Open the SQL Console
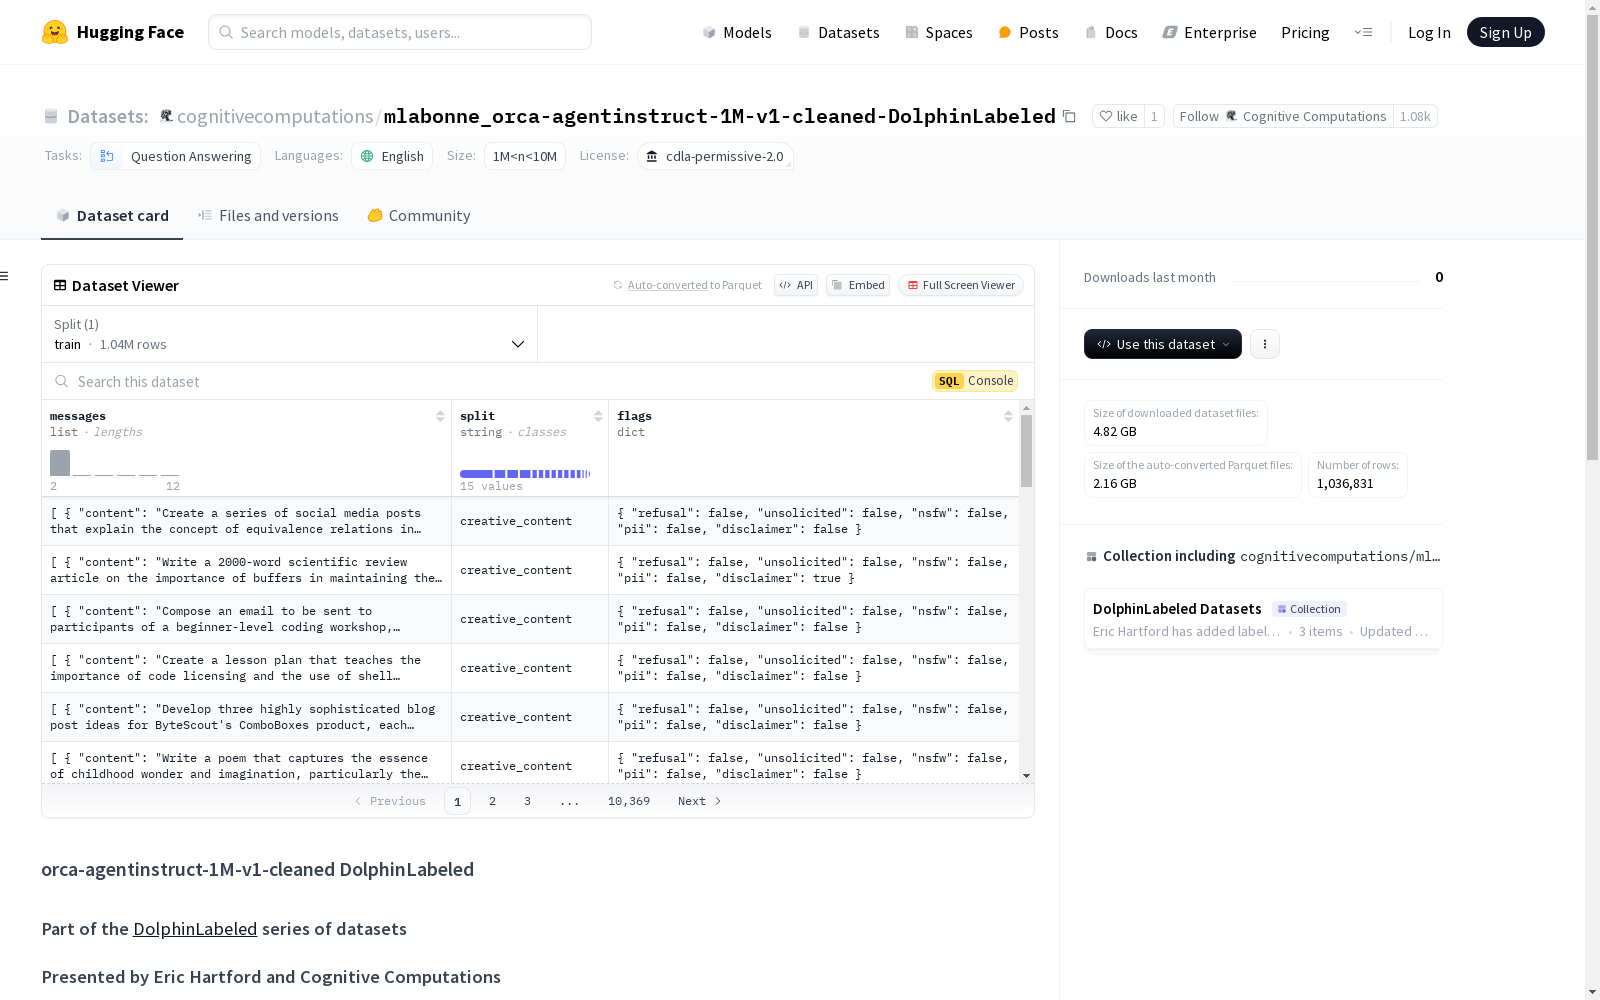This screenshot has height=1000, width=1600. [x=975, y=381]
